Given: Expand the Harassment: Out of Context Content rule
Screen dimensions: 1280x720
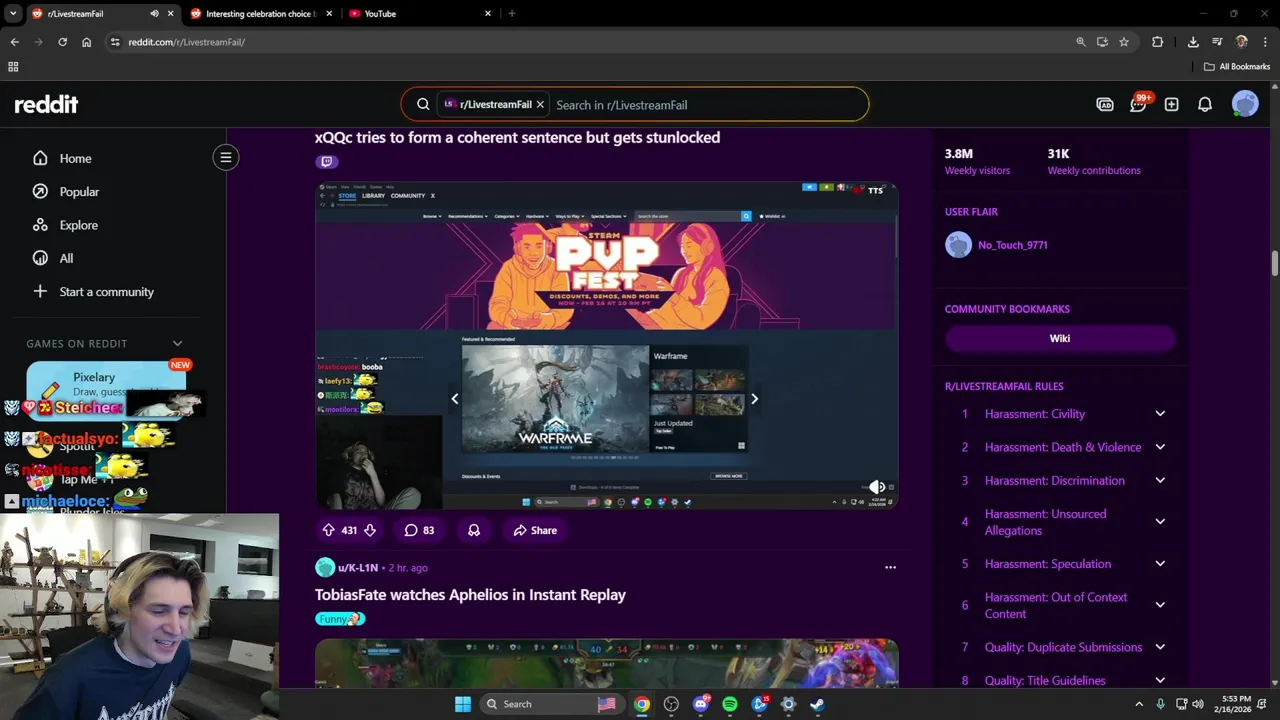Looking at the screenshot, I should point(1160,605).
